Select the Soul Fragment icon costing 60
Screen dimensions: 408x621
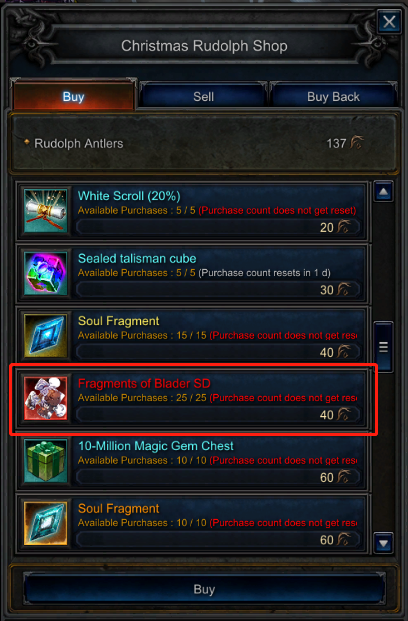point(46,524)
